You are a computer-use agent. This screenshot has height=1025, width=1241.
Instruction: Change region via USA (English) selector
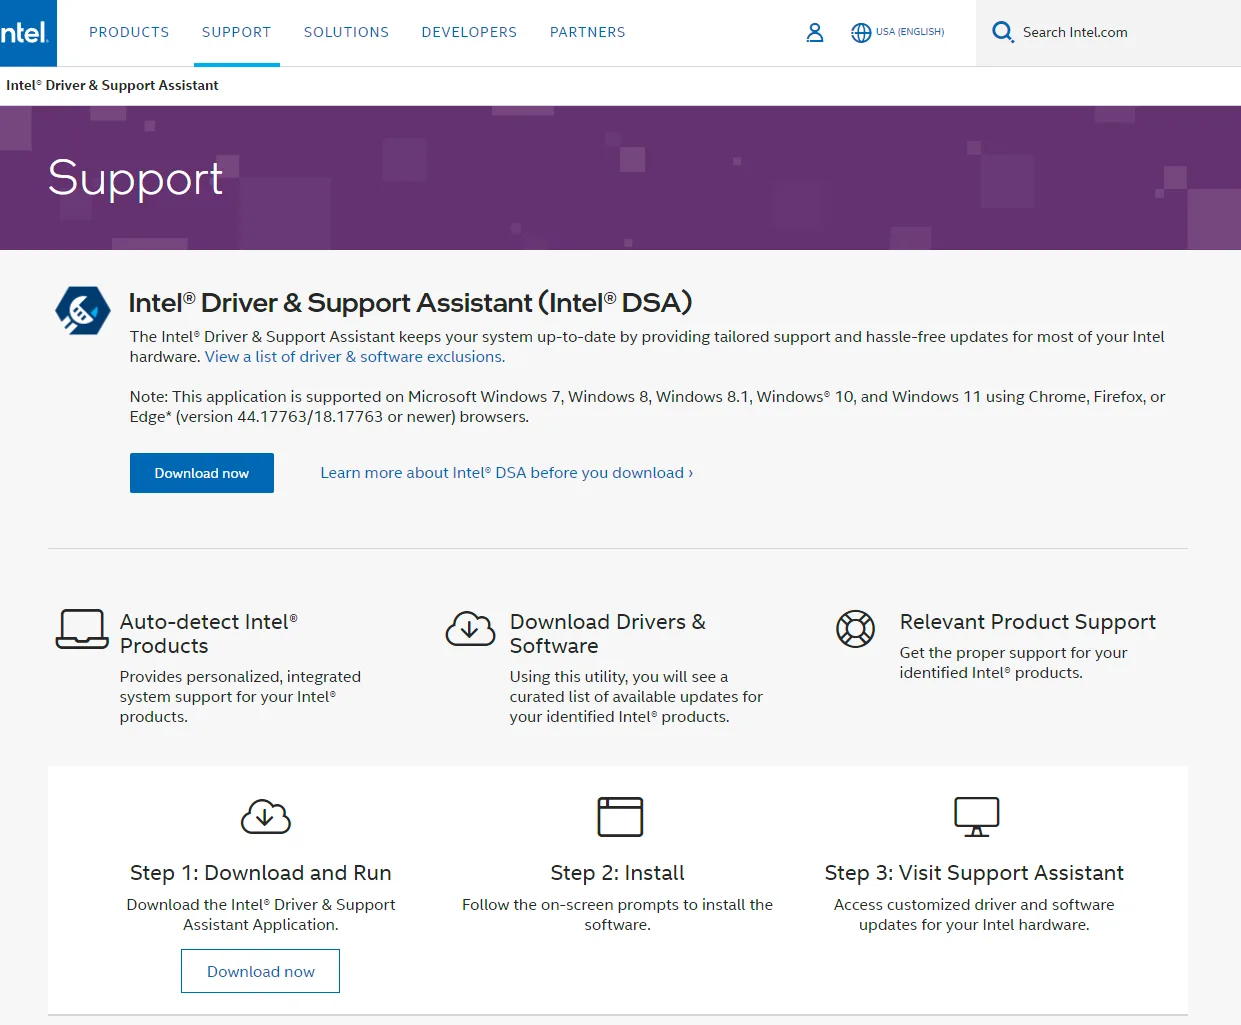(x=910, y=32)
